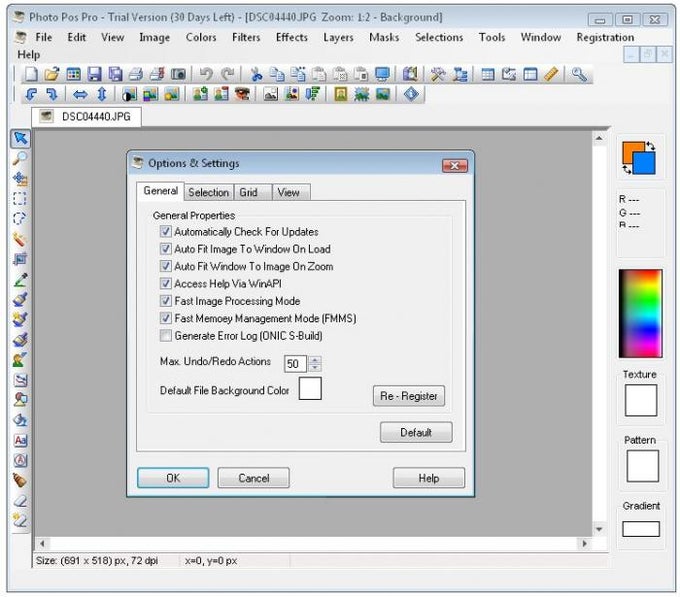Select the arrow pointer tool
The width and height of the screenshot is (680, 597).
click(x=20, y=139)
